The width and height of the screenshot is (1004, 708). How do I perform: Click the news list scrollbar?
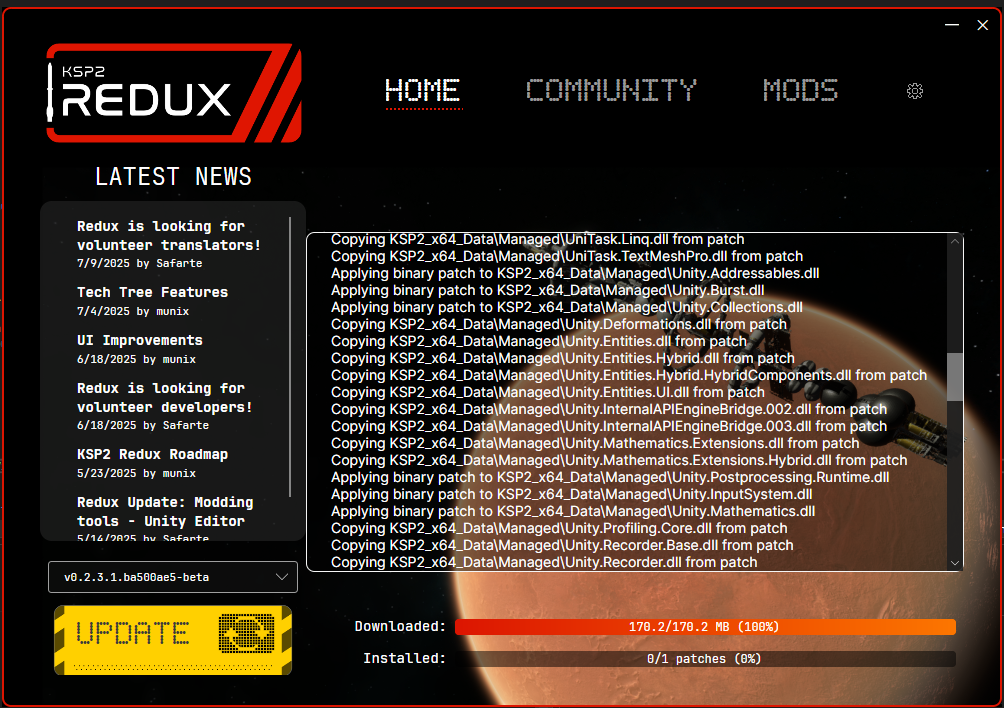[290, 357]
